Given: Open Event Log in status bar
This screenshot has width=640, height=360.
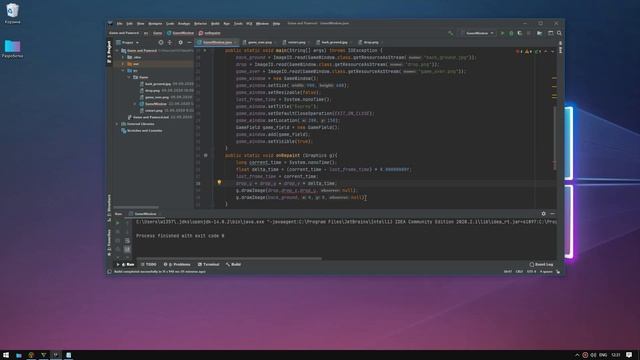Looking at the screenshot, I should point(541,264).
